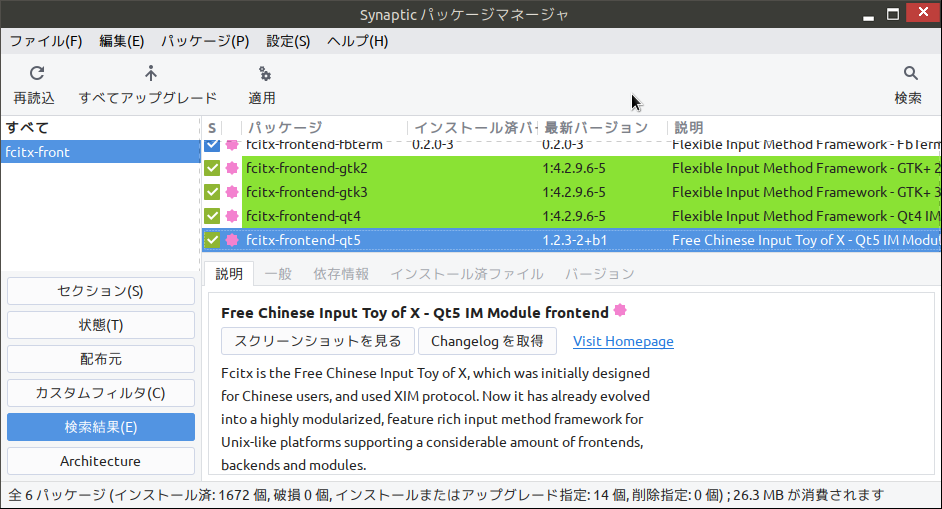Sort by the 最新バージョン column header
The width and height of the screenshot is (942, 509).
pos(603,127)
